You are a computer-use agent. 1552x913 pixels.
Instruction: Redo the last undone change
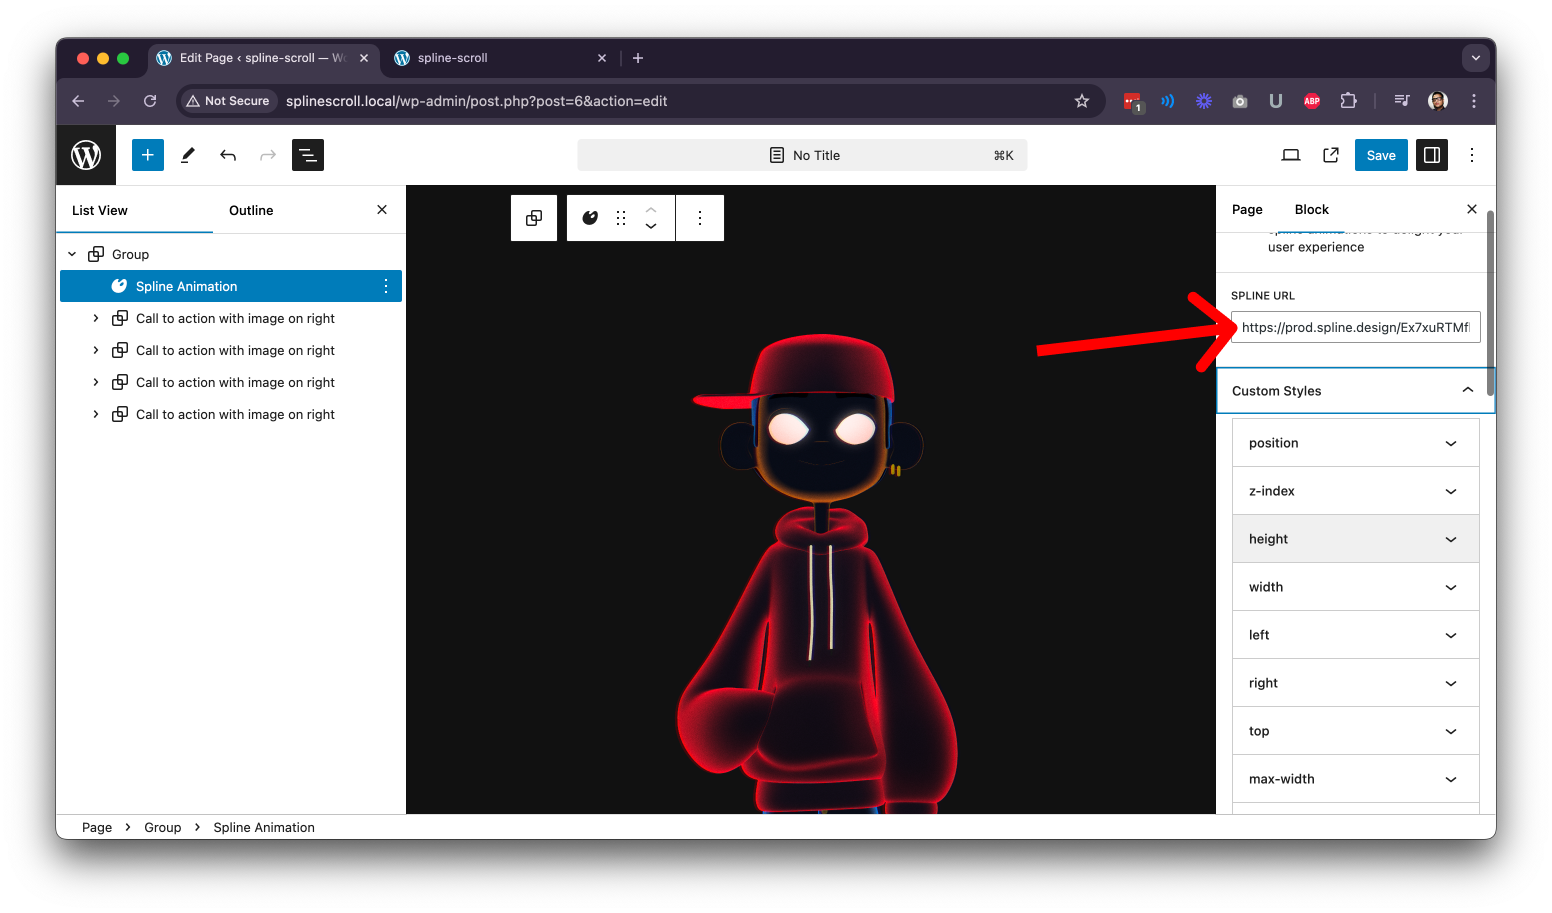[x=268, y=155]
